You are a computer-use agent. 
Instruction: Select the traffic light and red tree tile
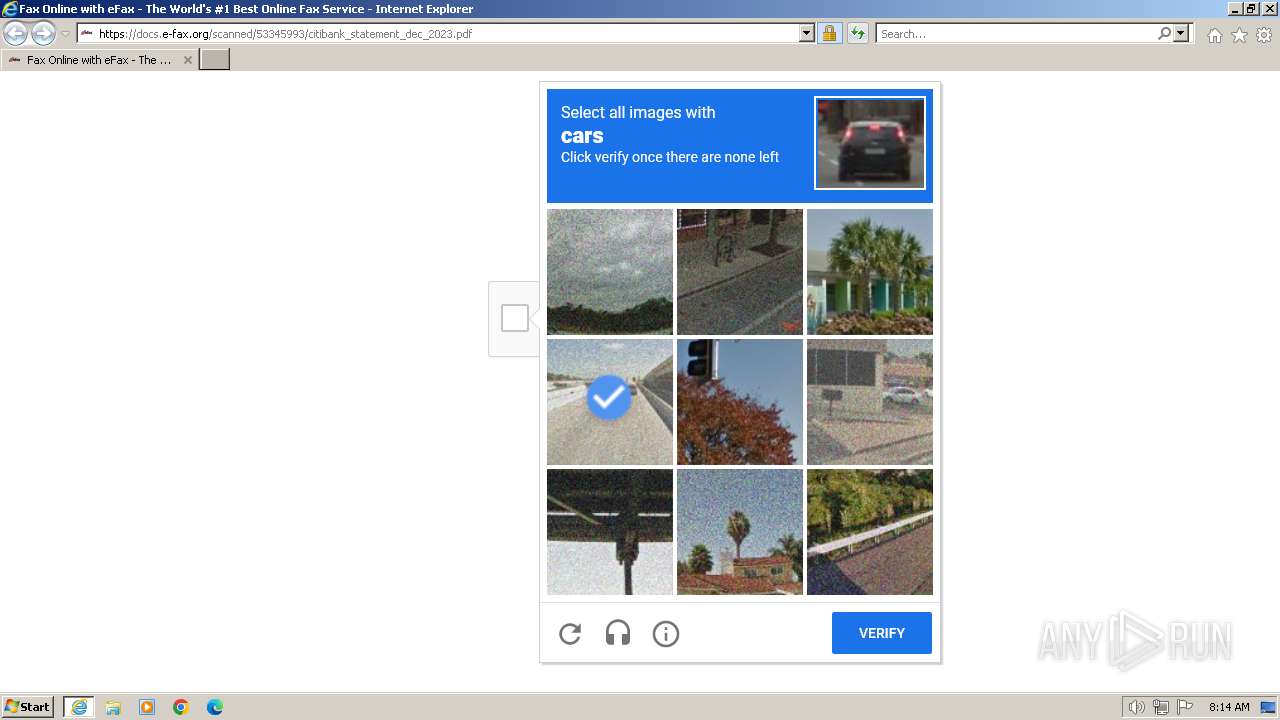point(740,402)
